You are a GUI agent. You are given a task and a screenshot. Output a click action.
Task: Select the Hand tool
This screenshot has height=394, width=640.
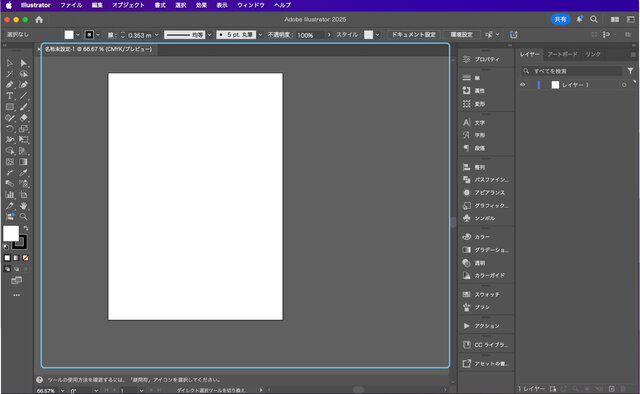click(24, 206)
